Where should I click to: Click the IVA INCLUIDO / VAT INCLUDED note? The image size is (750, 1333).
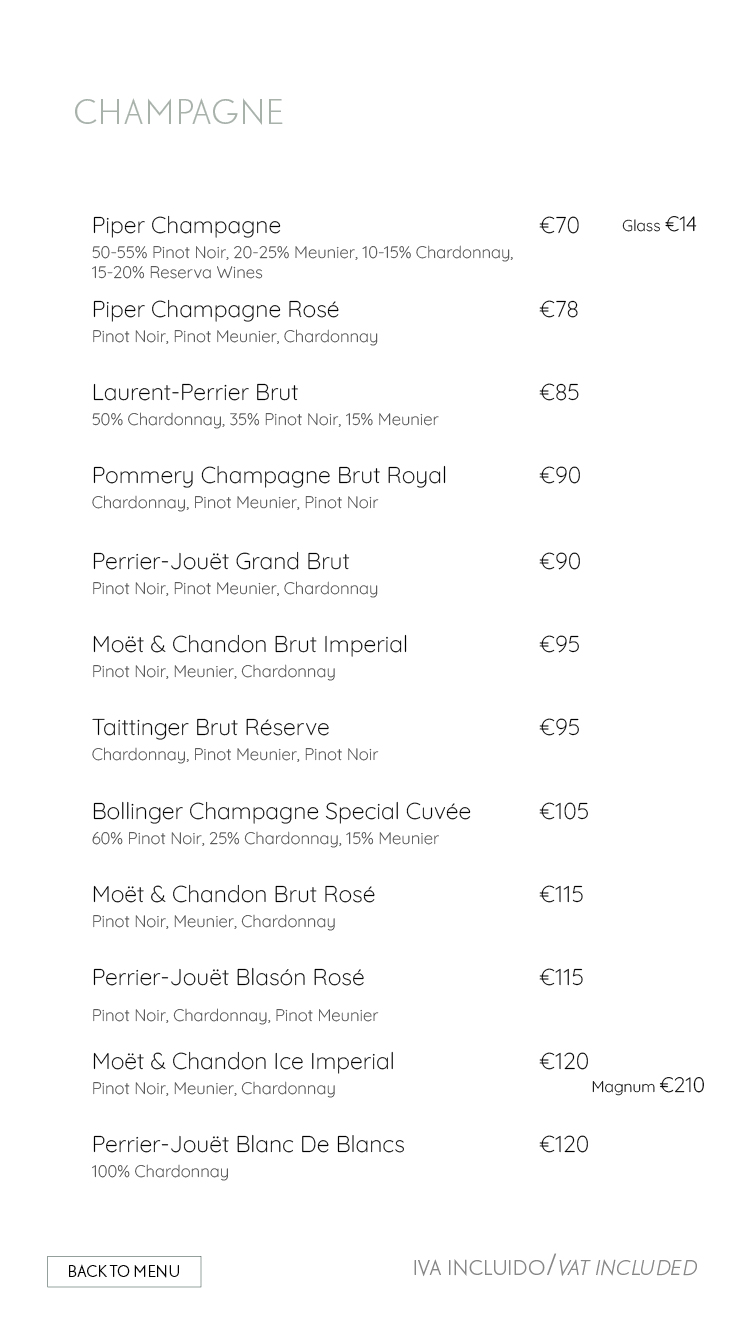point(555,1267)
